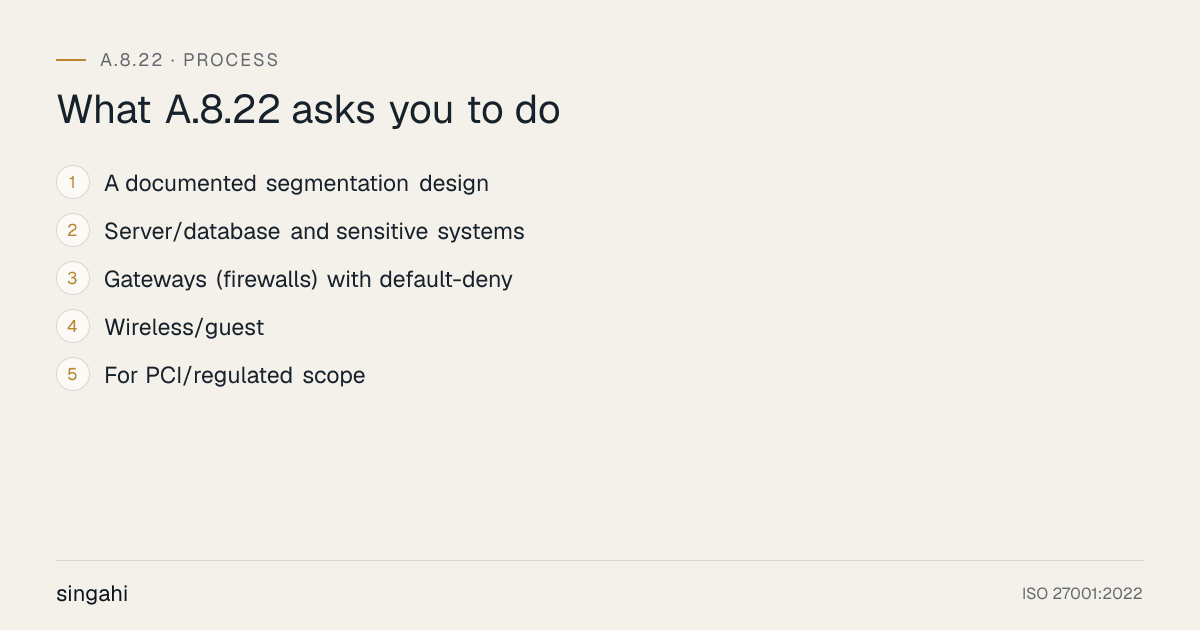Click the orange dash before A.8.22
Screen dimensions: 1200x630
[71, 60]
